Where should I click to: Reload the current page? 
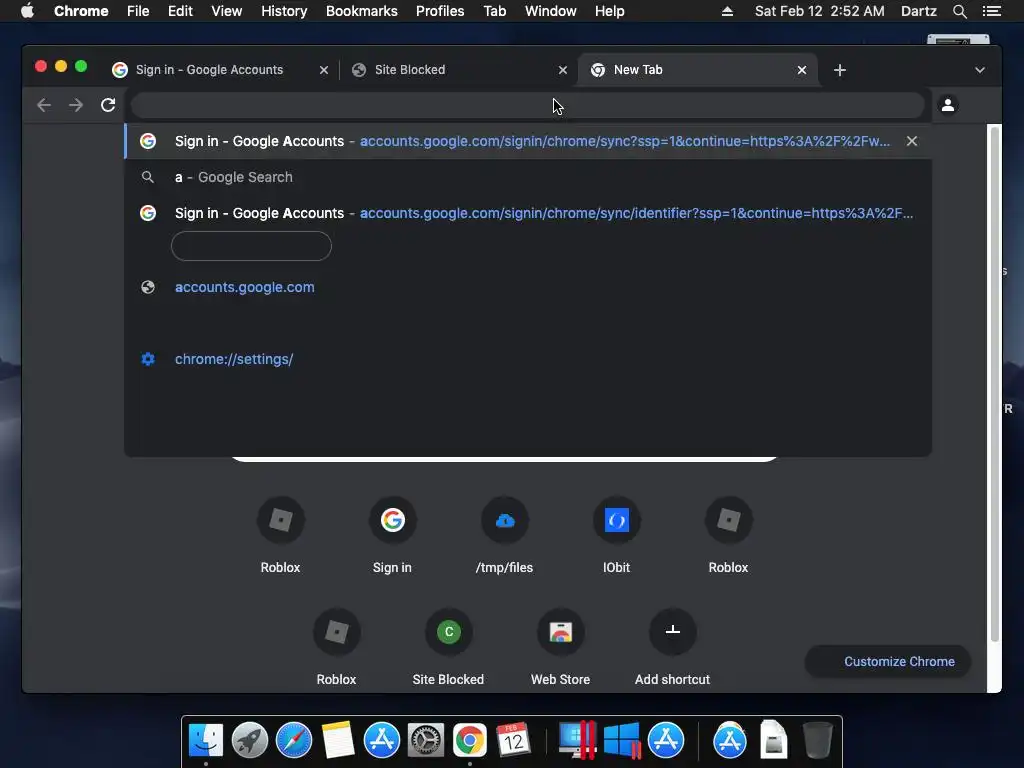tap(108, 105)
